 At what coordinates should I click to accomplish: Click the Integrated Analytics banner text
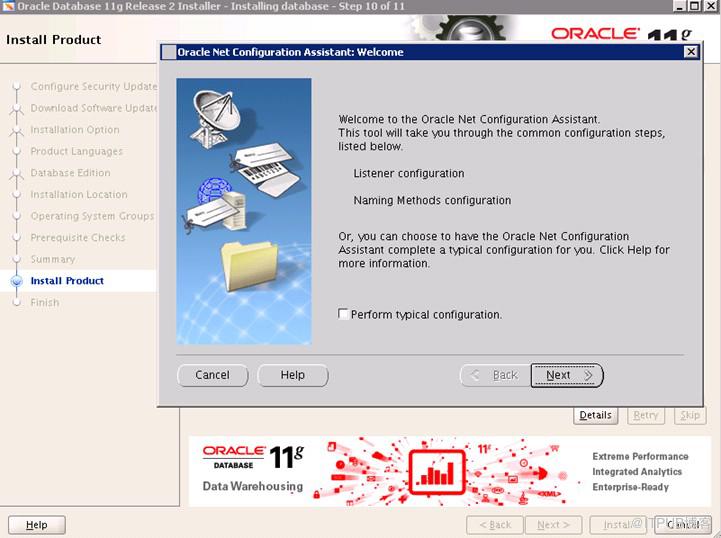(x=637, y=472)
